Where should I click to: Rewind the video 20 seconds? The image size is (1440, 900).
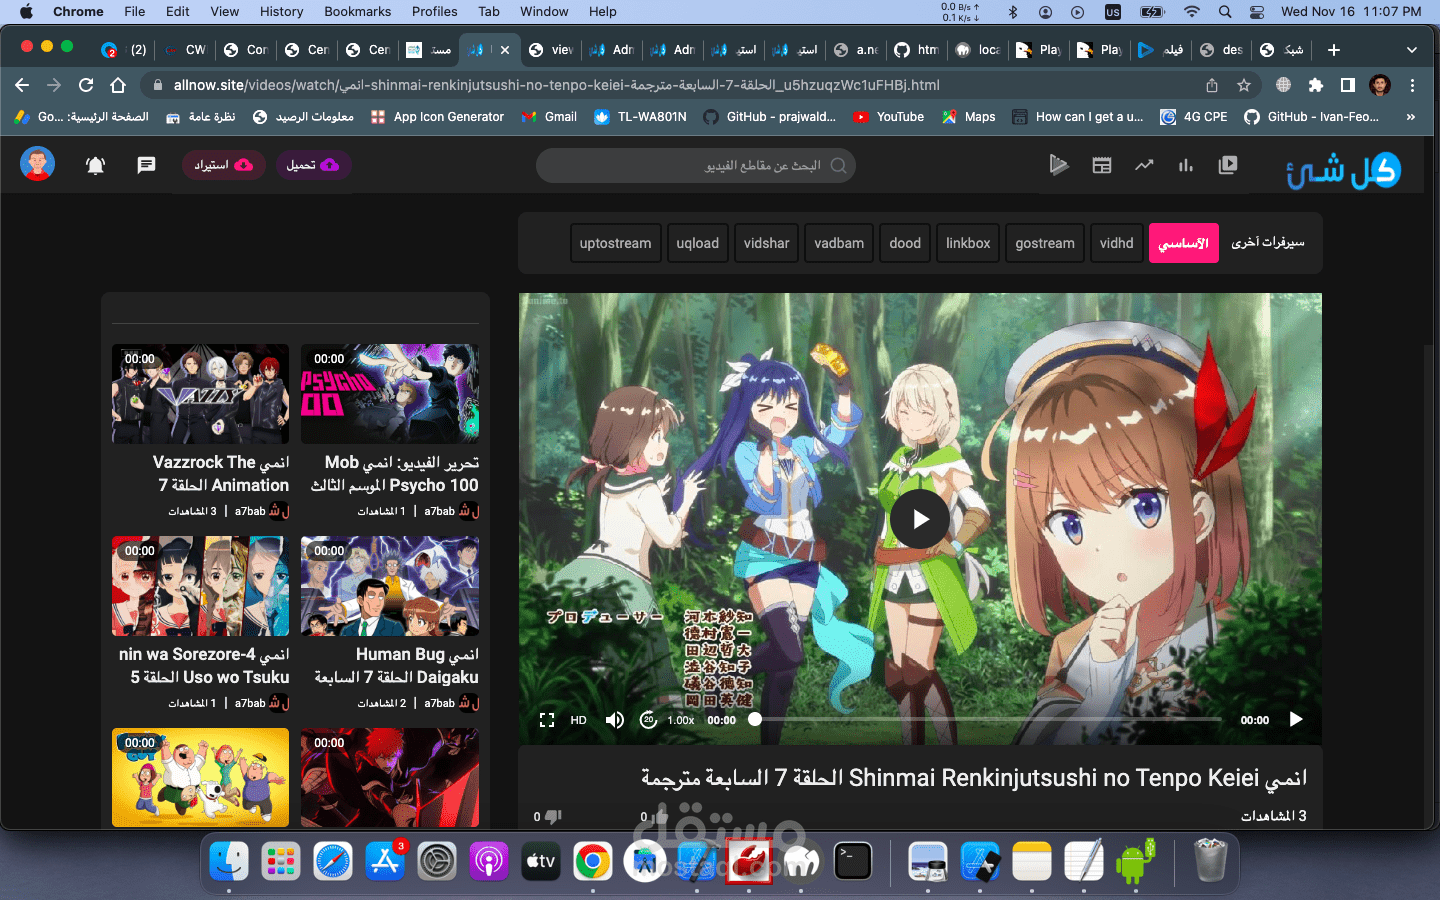pos(648,720)
